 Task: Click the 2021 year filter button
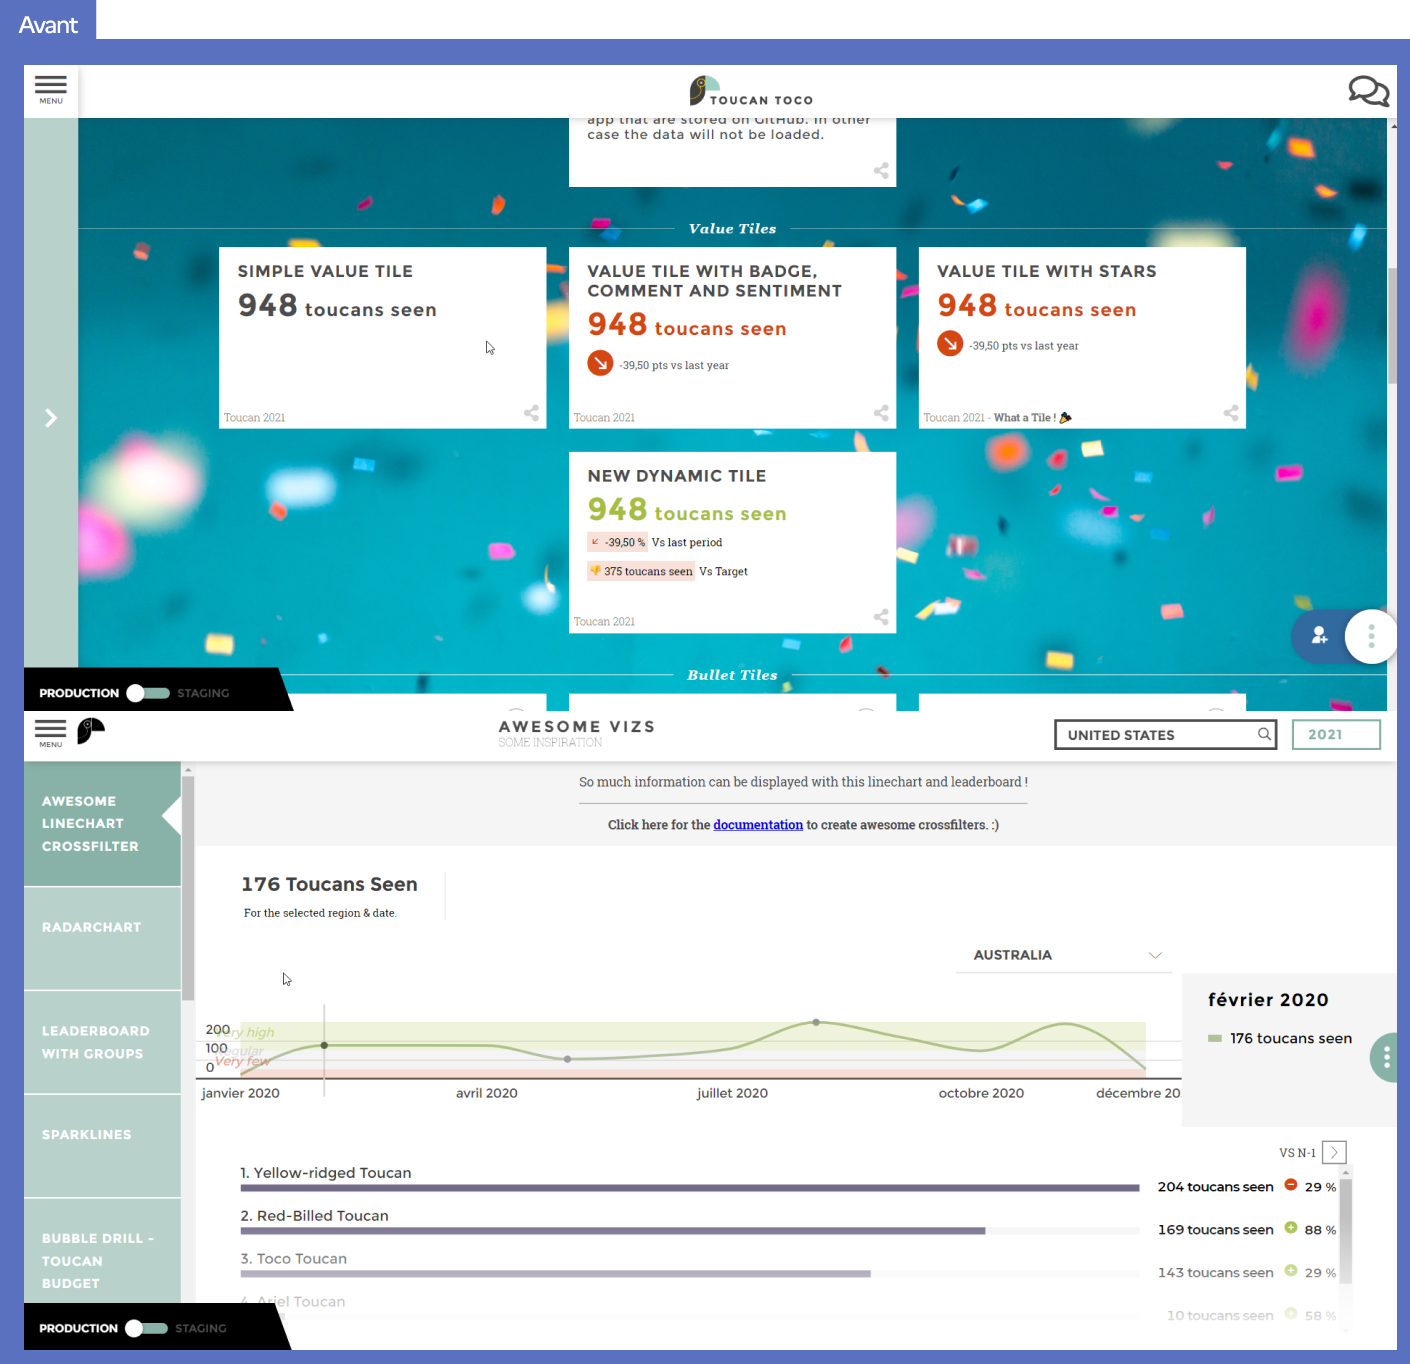1335,734
